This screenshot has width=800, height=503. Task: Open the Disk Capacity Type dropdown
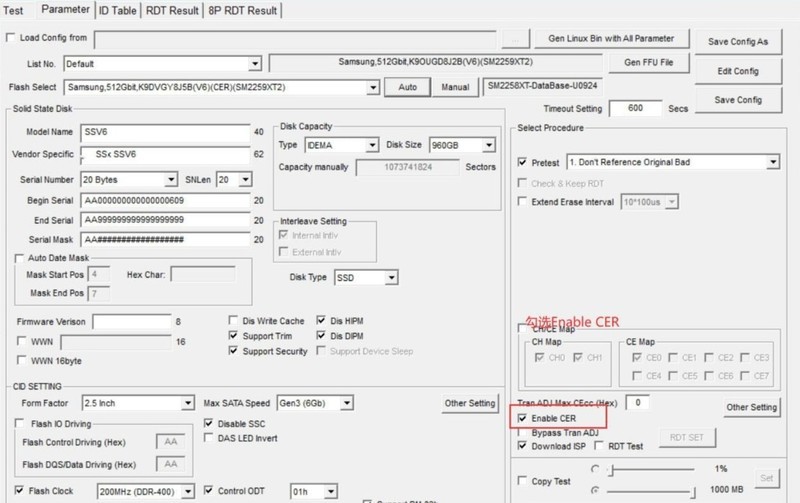[372, 145]
